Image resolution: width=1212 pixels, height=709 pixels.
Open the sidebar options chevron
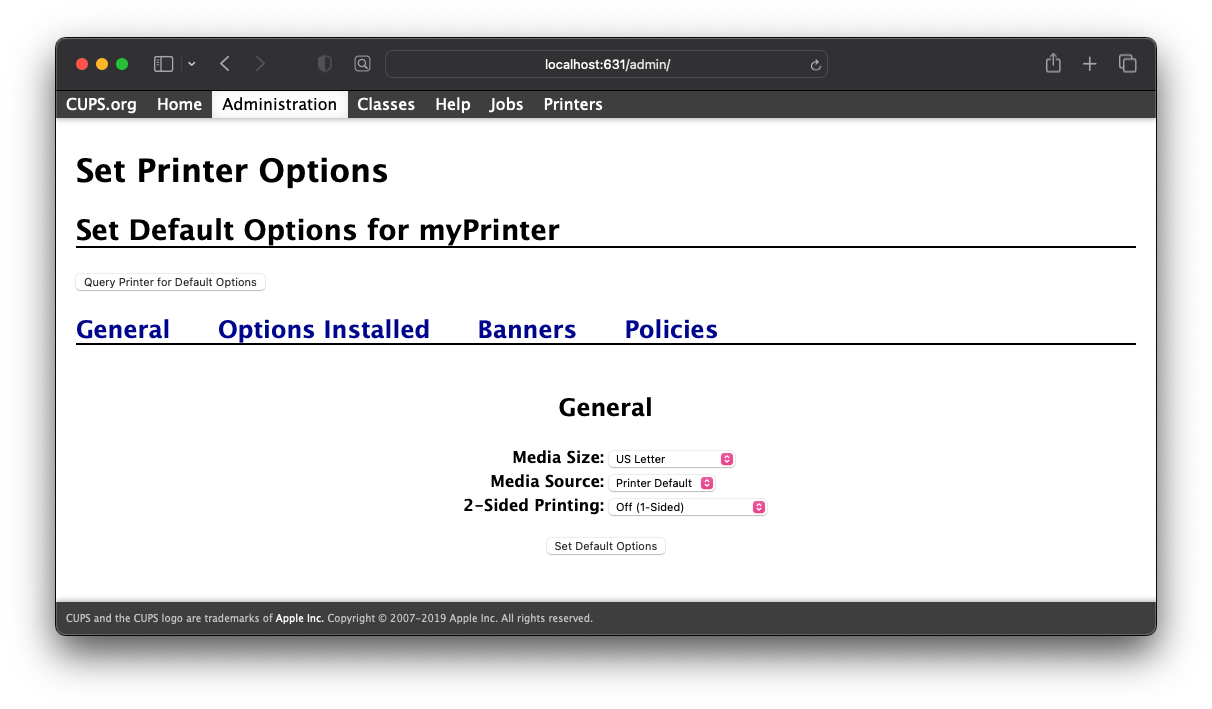(191, 64)
